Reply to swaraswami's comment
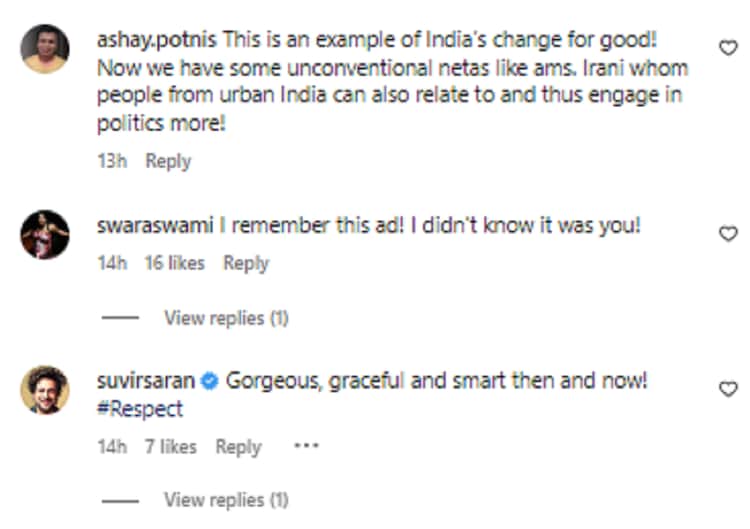 (246, 263)
